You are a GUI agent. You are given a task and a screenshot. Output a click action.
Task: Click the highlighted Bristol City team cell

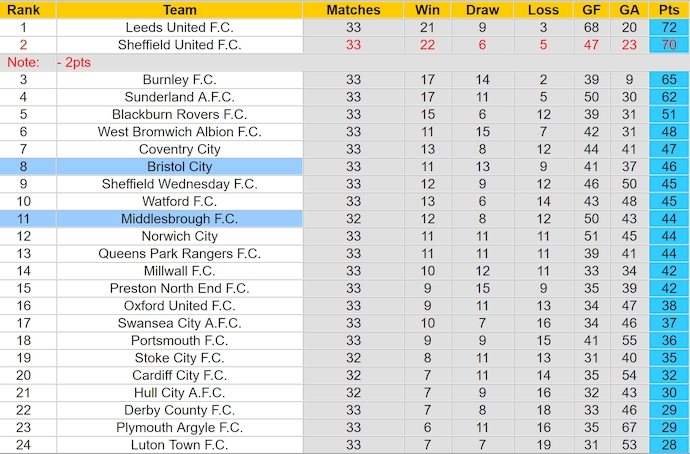pos(179,166)
